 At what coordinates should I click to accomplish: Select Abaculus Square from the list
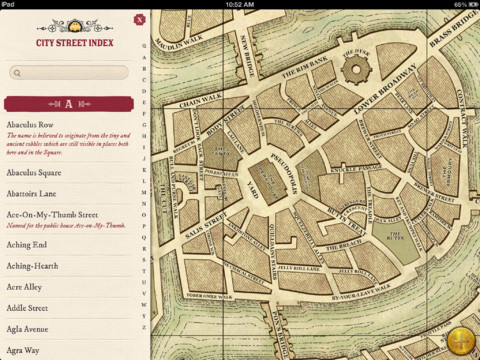[69, 173]
